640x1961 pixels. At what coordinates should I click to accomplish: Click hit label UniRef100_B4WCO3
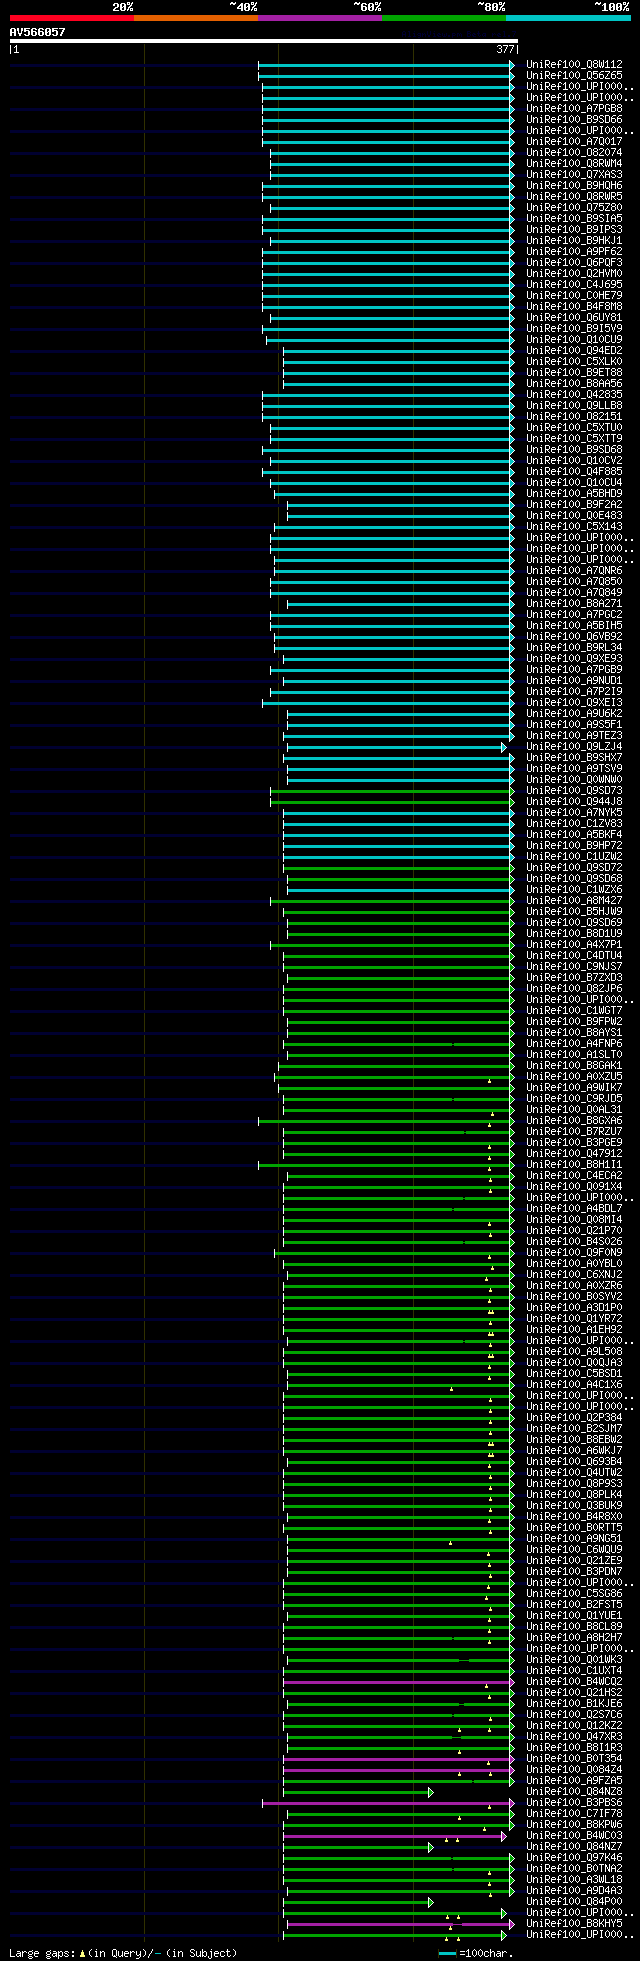coord(574,1836)
